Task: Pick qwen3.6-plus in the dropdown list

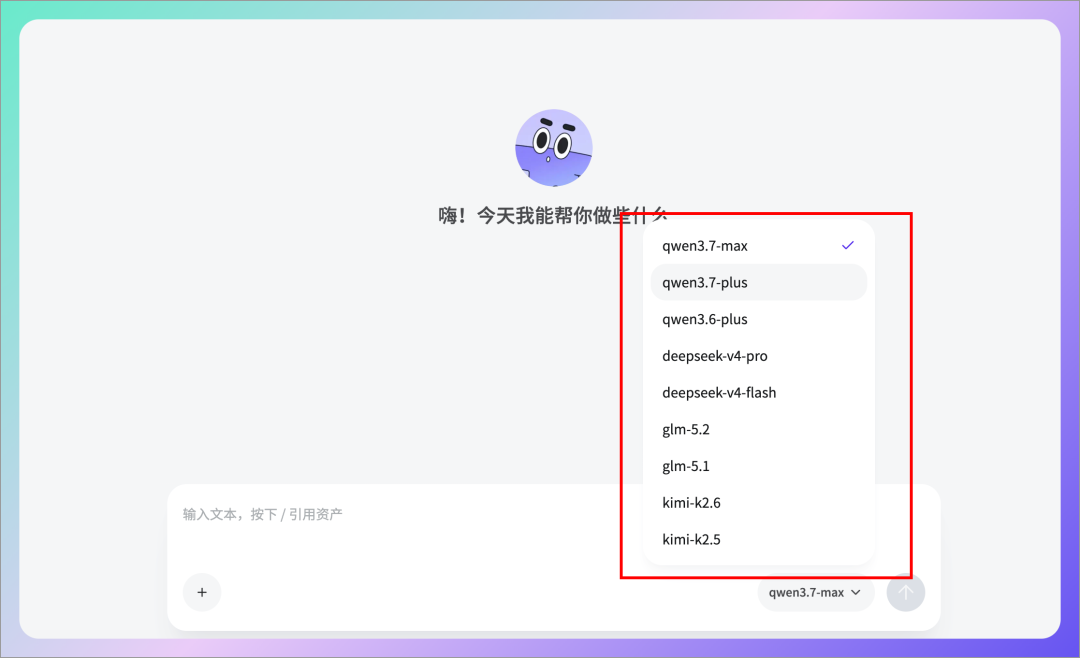Action: 758,319
